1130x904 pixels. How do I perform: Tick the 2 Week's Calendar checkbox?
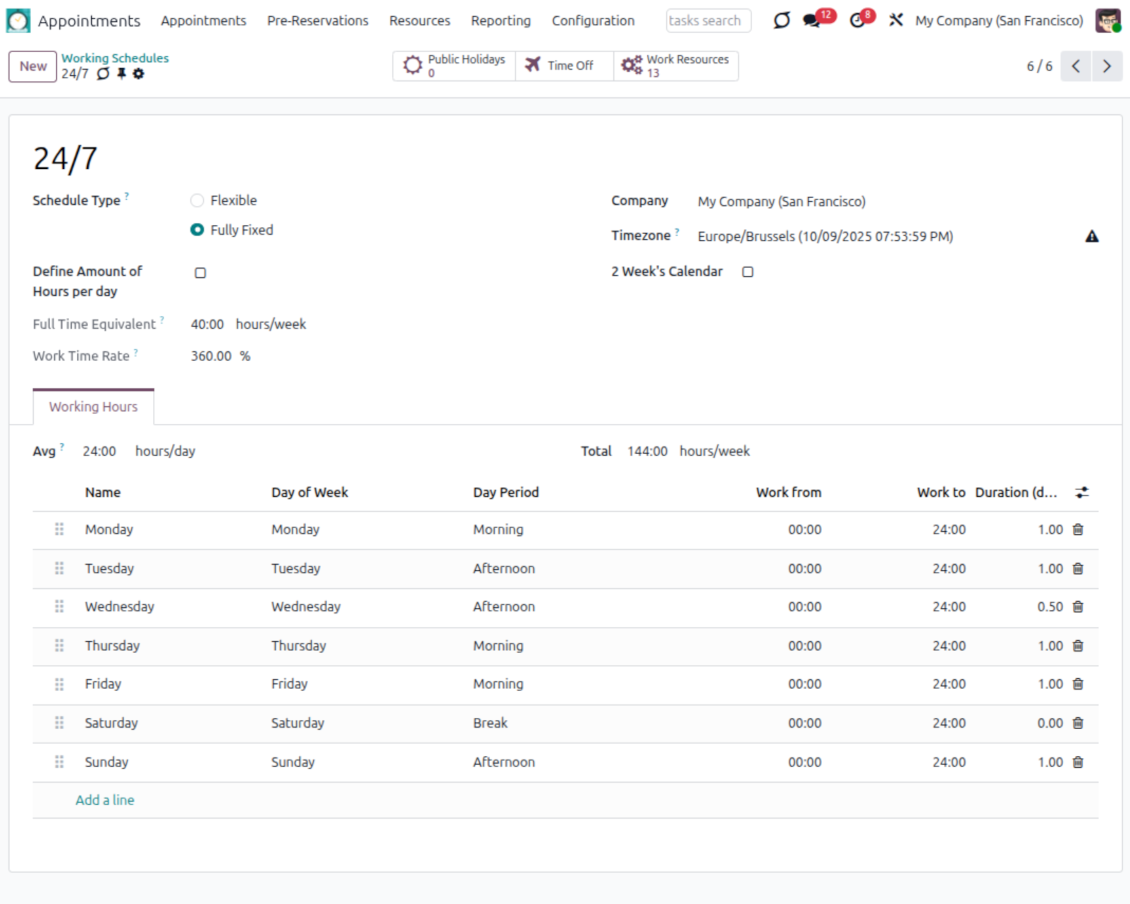[x=747, y=272]
